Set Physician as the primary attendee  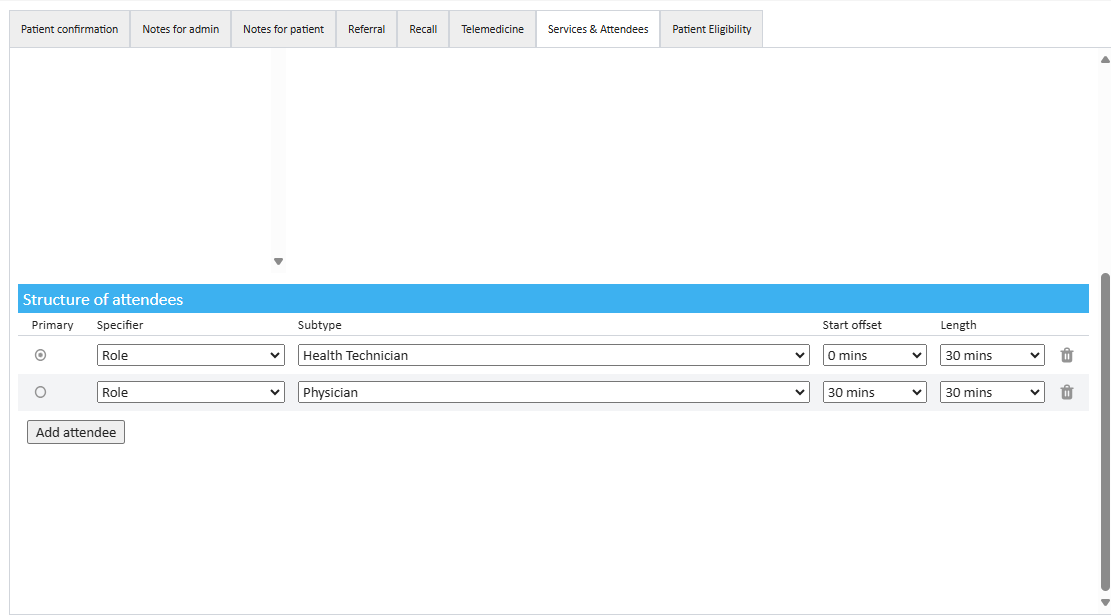click(x=41, y=392)
